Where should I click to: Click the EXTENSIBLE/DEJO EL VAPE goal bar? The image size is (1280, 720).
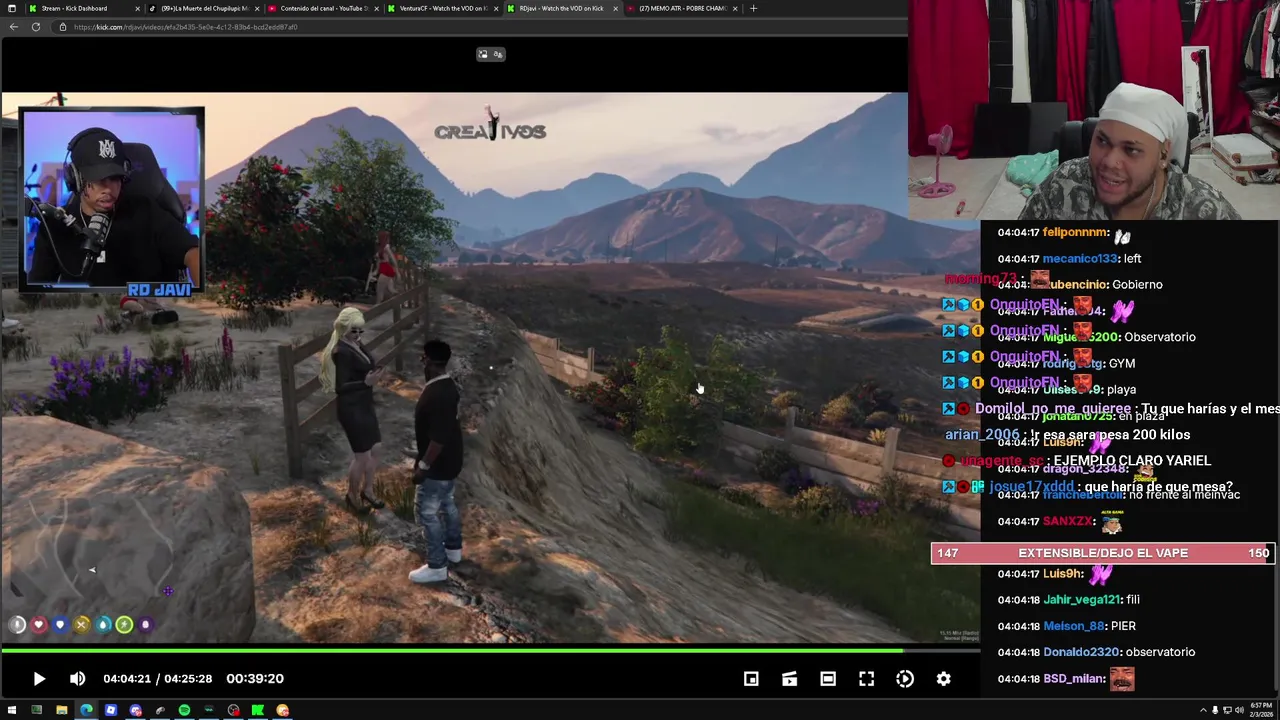1103,553
